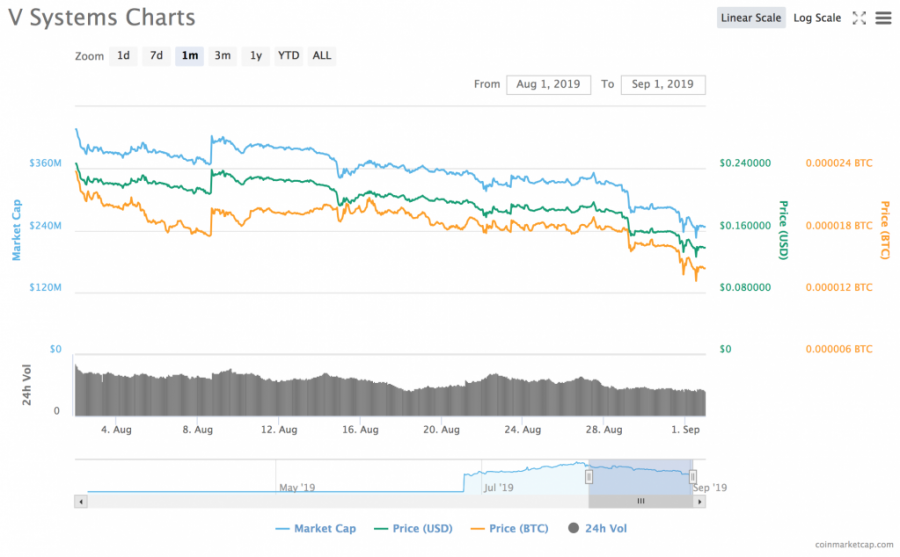900x557 pixels.
Task: Click the 0.000018 BTC label
Action: coord(839,226)
